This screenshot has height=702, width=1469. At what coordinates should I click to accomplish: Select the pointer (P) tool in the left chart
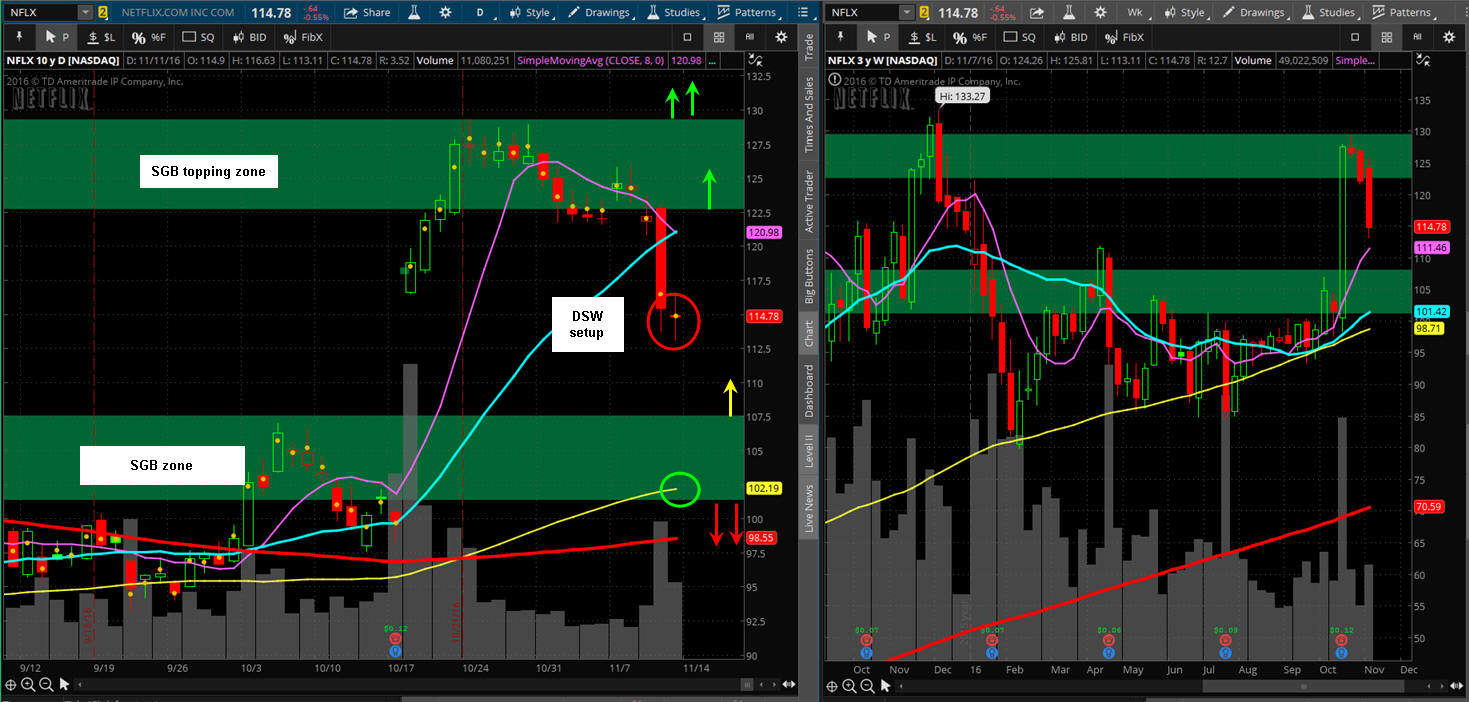[58, 37]
